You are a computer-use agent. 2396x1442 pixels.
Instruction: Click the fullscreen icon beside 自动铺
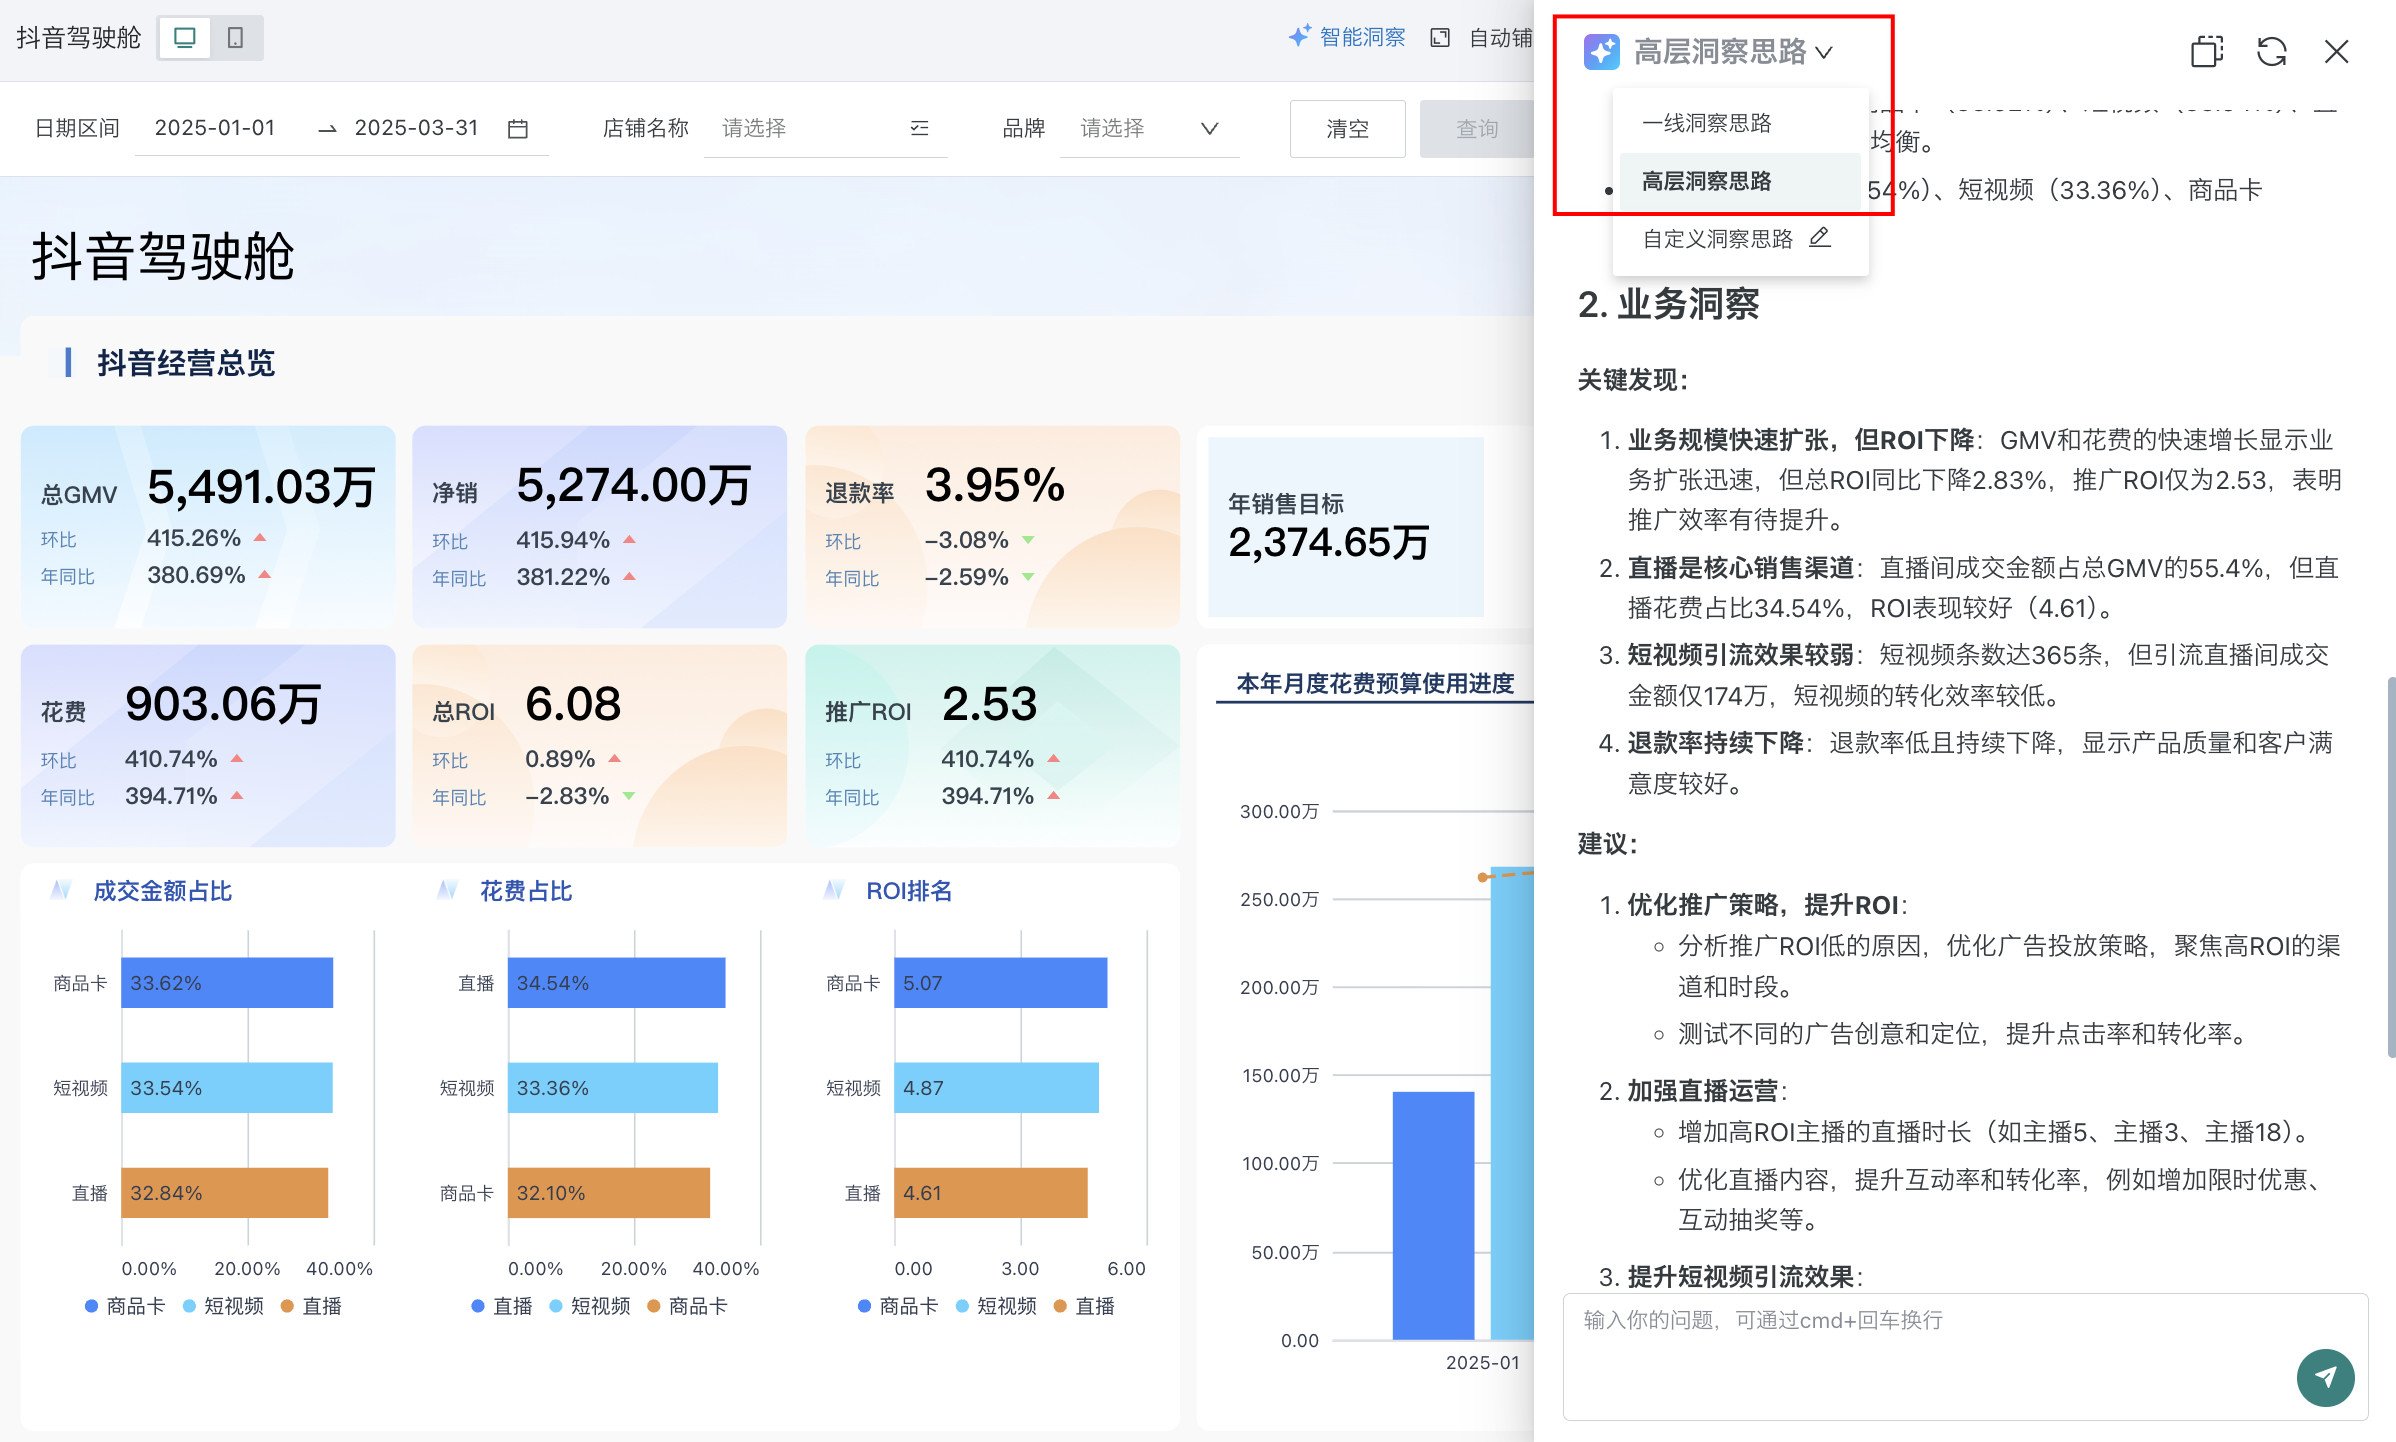pos(1440,38)
